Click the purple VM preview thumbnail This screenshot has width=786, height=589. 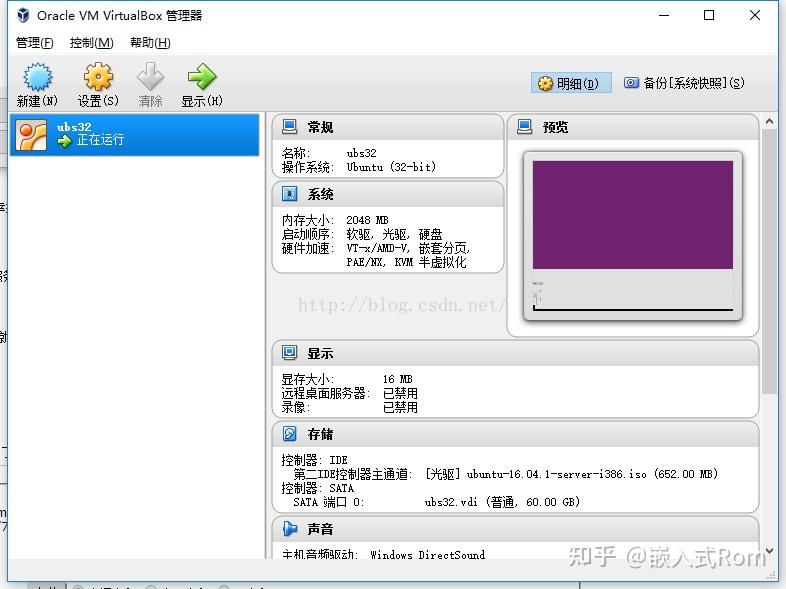(x=633, y=215)
